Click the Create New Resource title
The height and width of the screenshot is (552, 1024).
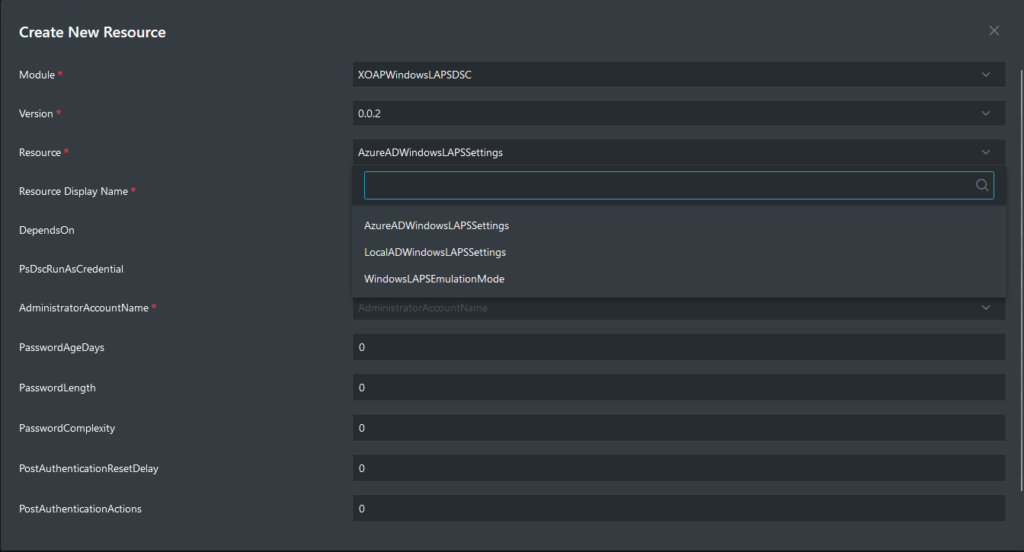tap(92, 32)
